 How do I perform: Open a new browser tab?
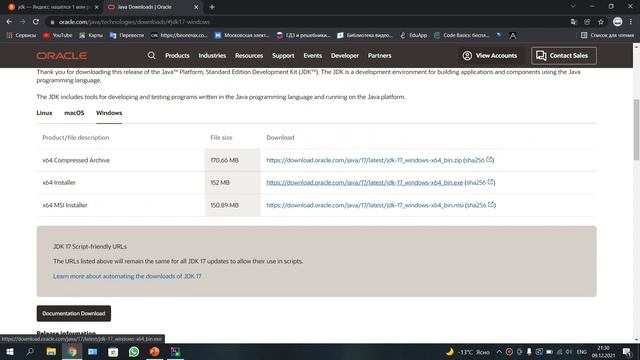[212, 7]
